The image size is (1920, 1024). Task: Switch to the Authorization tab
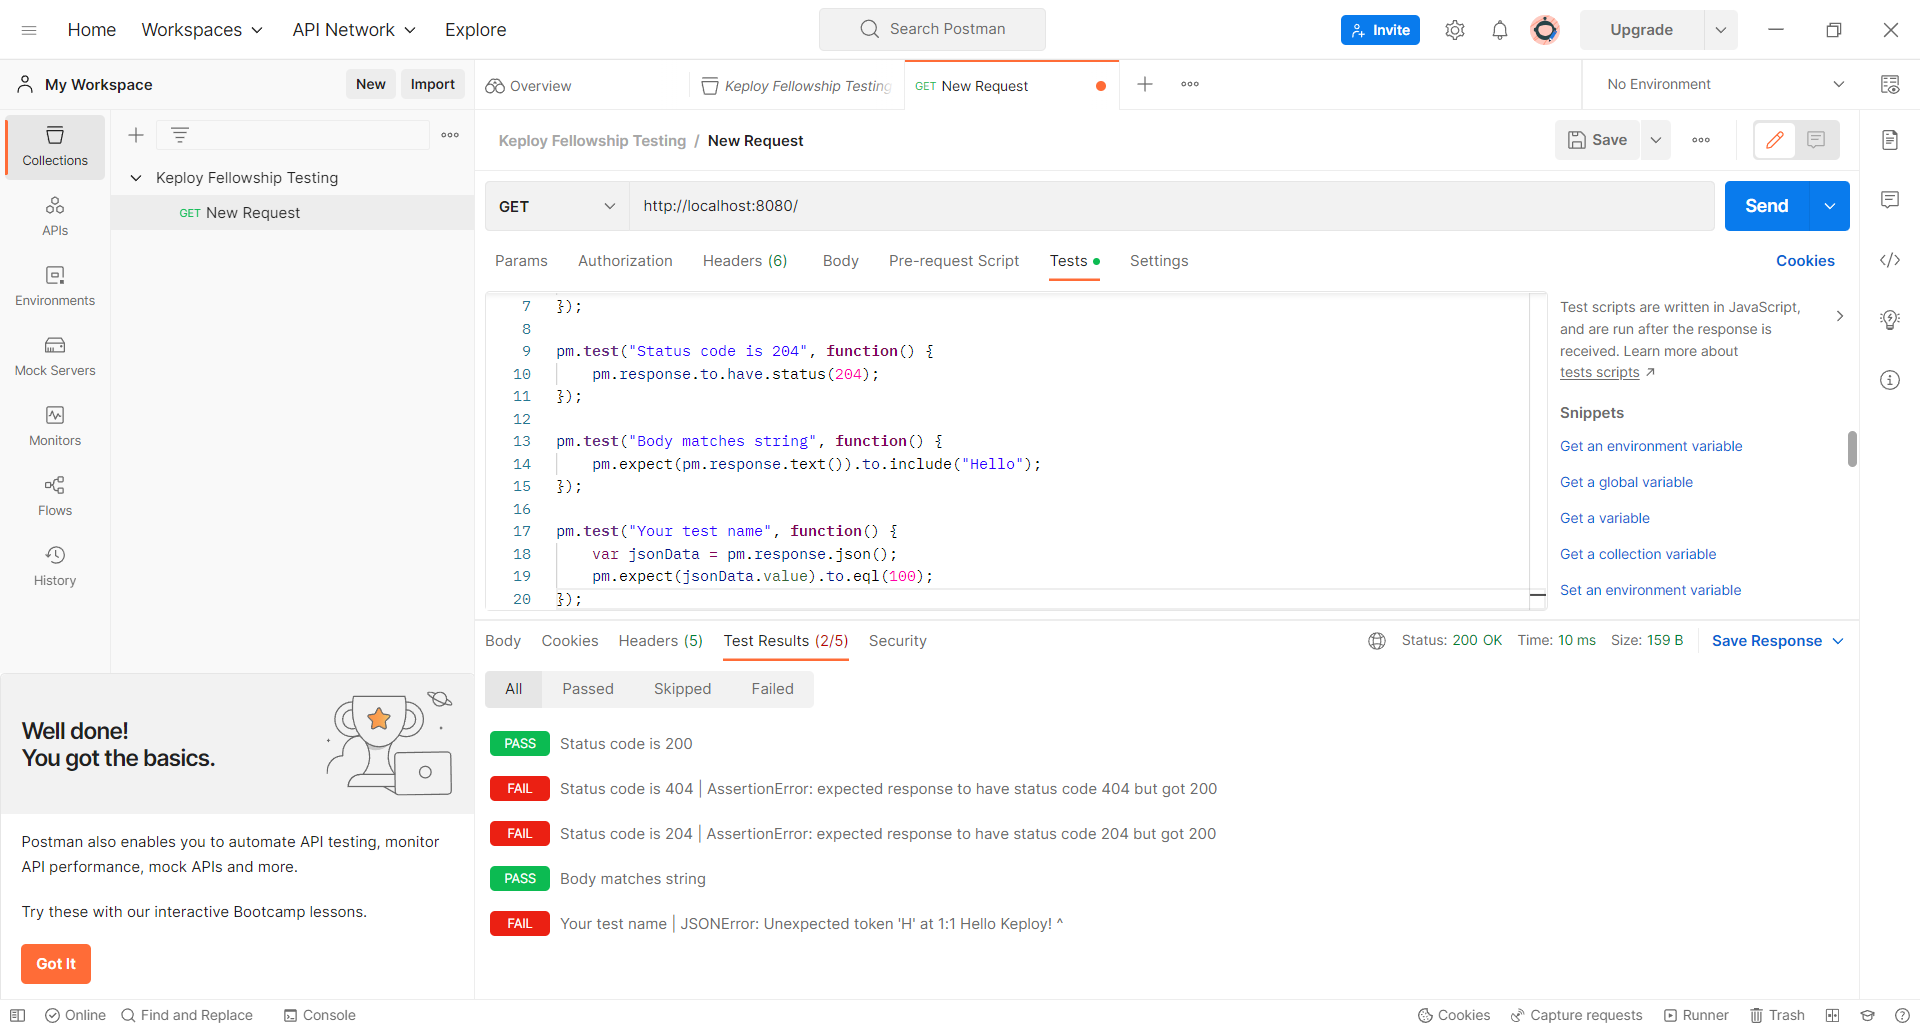625,261
